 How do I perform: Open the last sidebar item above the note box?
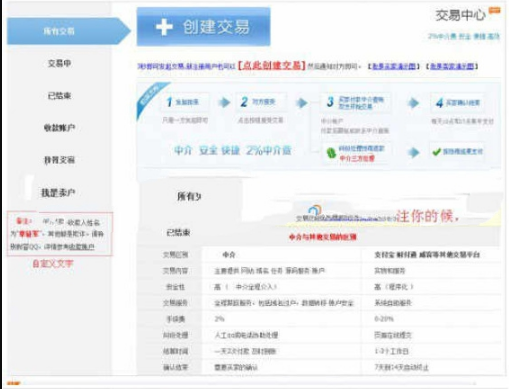[x=58, y=192]
